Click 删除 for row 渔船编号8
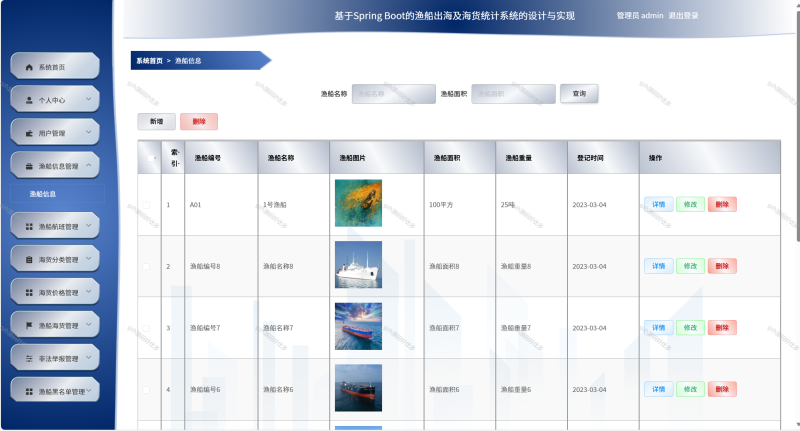This screenshot has height=431, width=800. (722, 266)
